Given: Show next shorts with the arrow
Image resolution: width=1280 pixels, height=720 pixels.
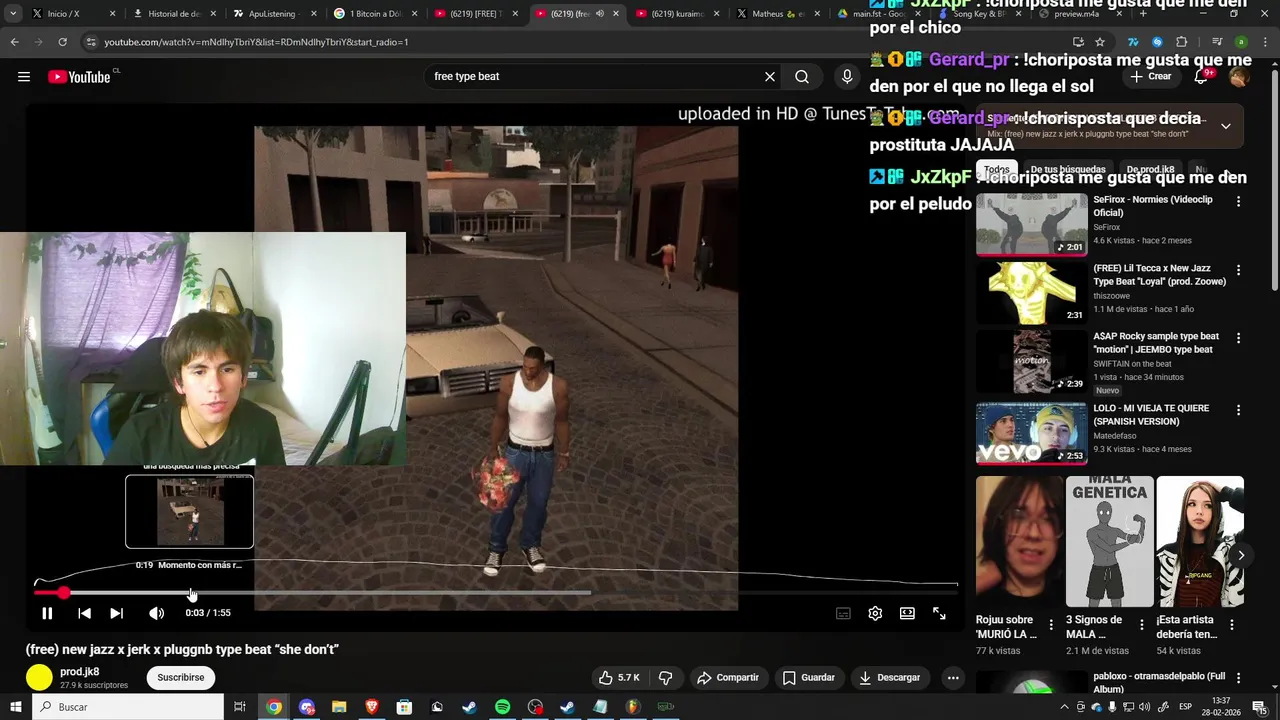Looking at the screenshot, I should coord(1241,555).
